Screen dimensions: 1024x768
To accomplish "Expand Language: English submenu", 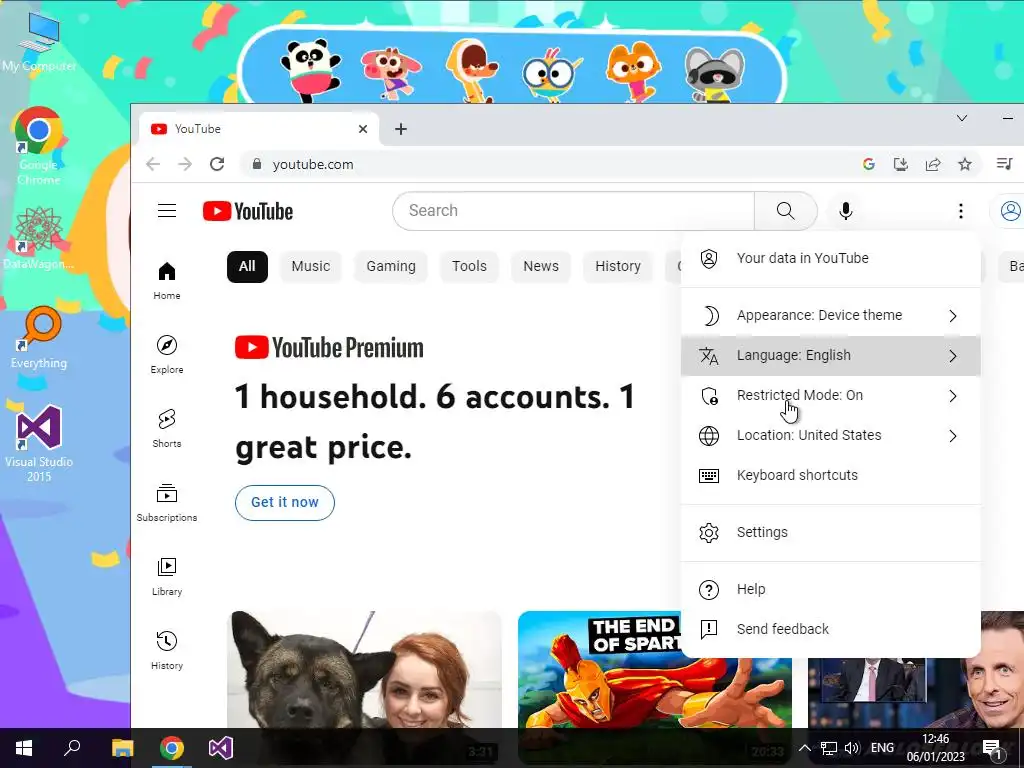I will click(830, 355).
